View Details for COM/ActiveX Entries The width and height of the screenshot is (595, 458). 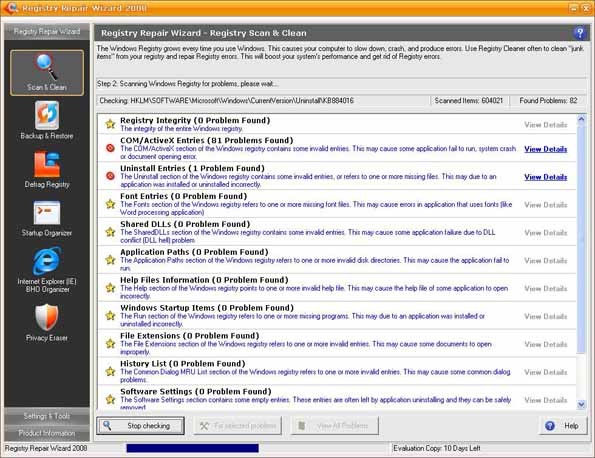click(x=546, y=149)
